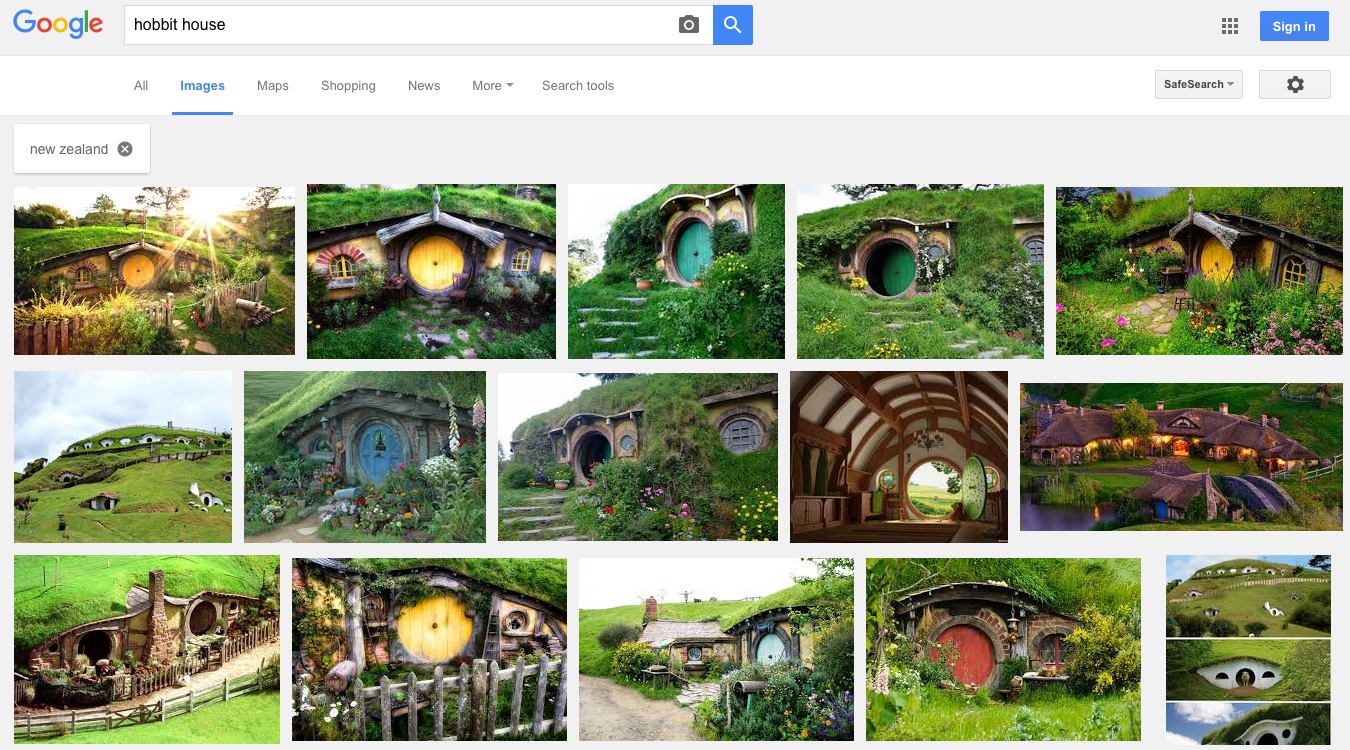Click the Google logo
Viewport: 1350px width, 750px height.
pos(58,24)
